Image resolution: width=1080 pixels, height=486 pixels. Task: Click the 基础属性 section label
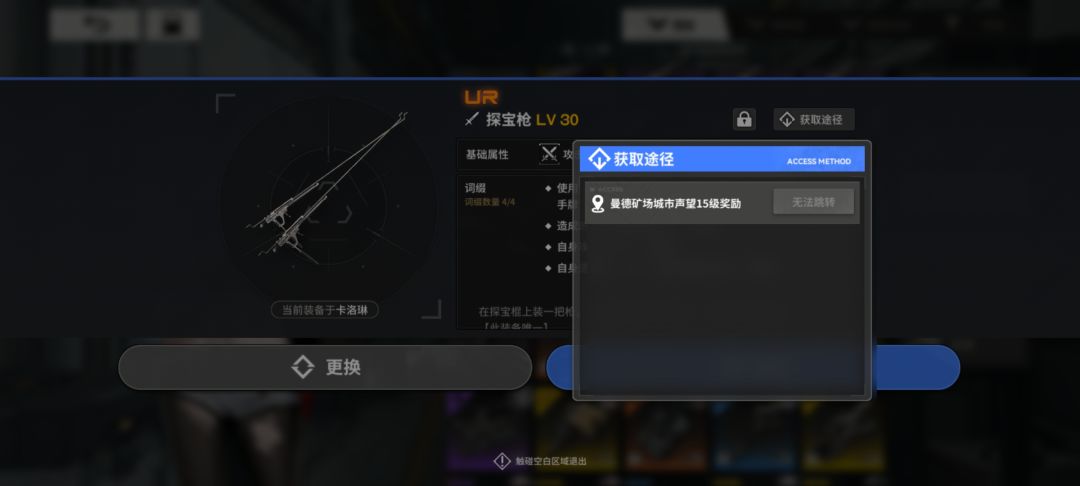(x=487, y=155)
